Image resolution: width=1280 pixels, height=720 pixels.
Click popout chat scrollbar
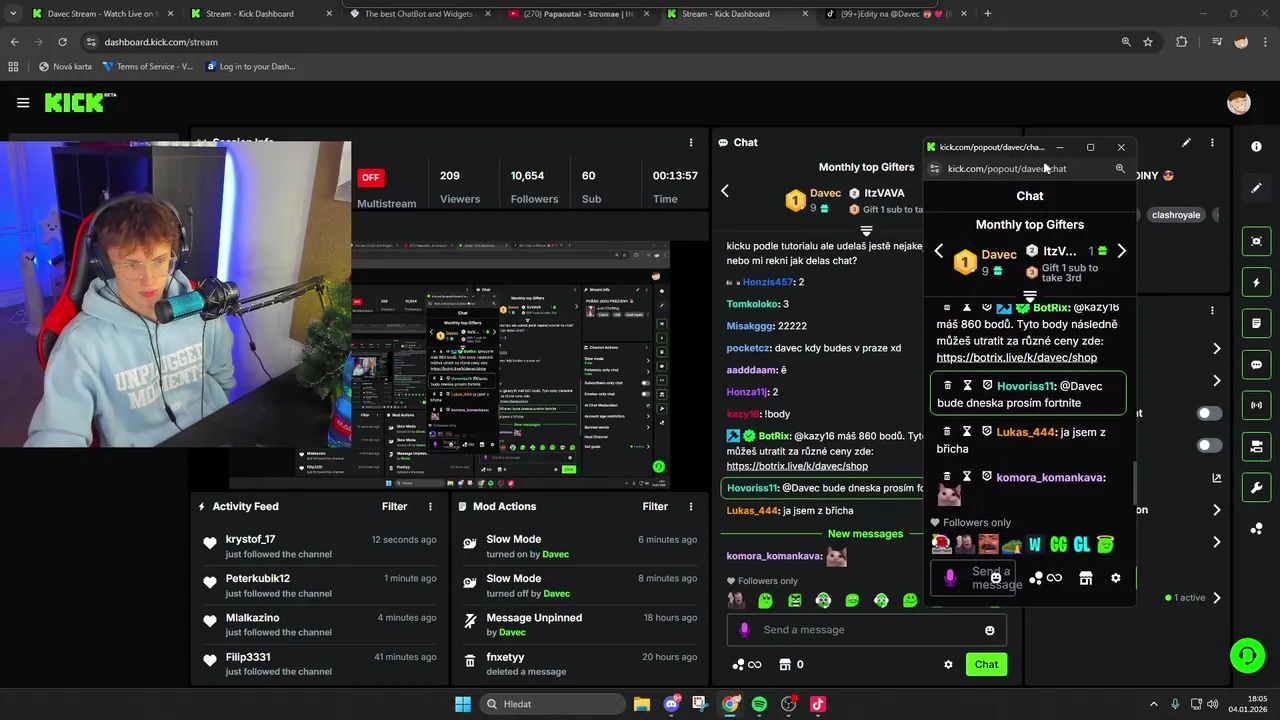tap(1133, 484)
